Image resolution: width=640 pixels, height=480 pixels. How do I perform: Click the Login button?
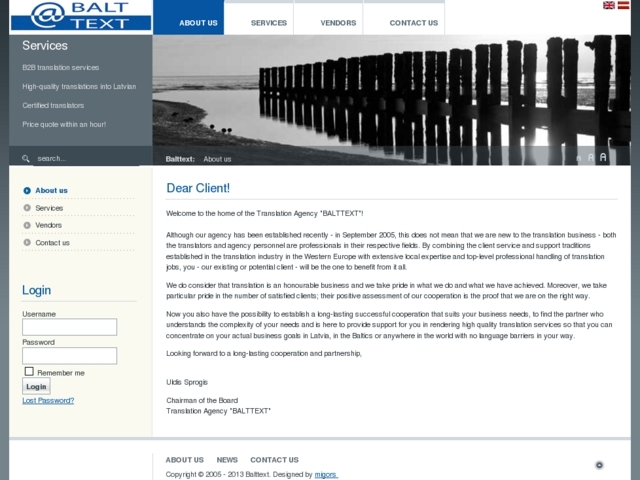[x=36, y=387]
